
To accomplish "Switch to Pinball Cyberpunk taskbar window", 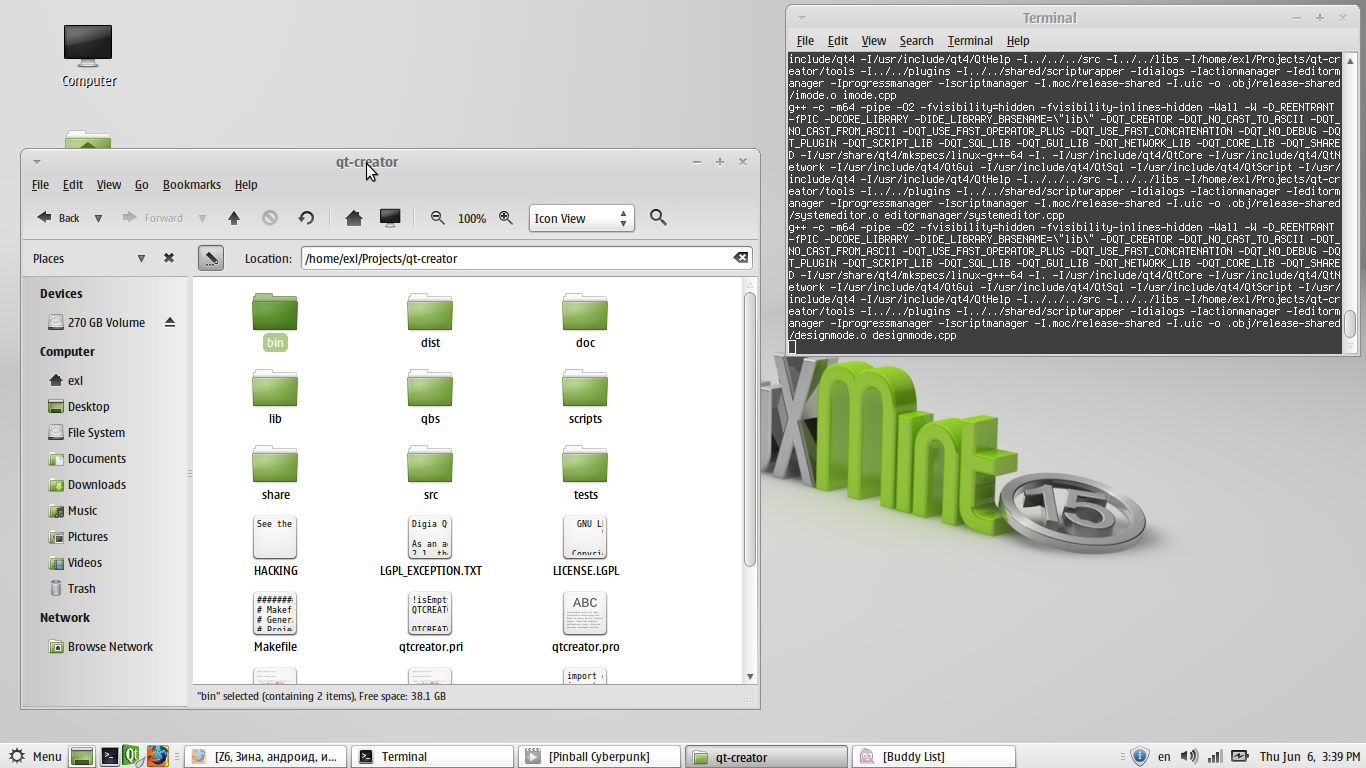I will tap(600, 757).
